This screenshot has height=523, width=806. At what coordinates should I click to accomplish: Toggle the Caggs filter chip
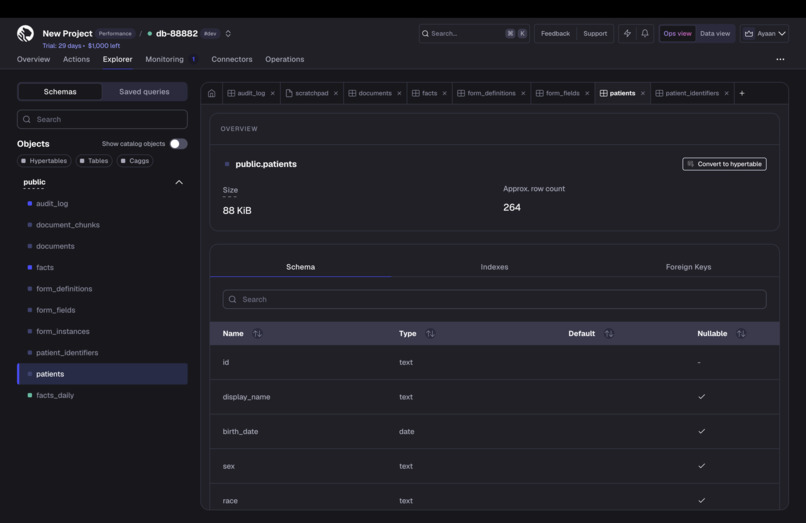point(135,160)
